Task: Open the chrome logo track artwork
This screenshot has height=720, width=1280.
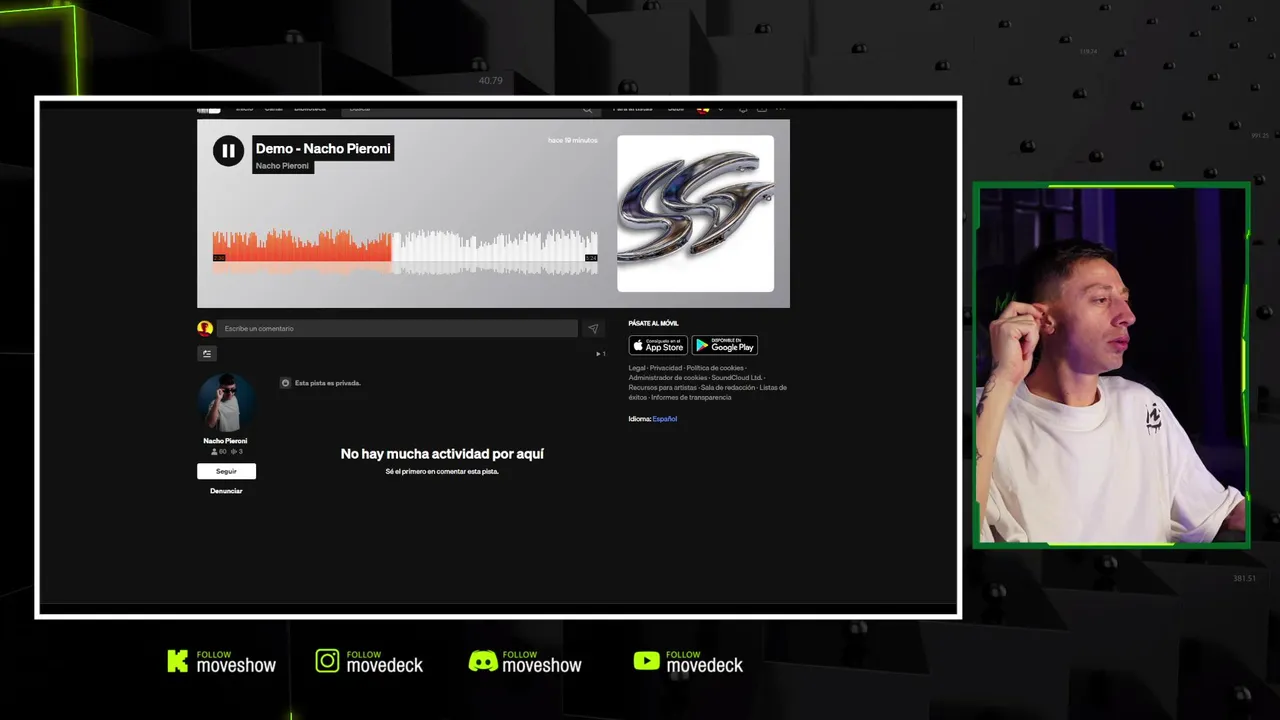Action: click(695, 213)
